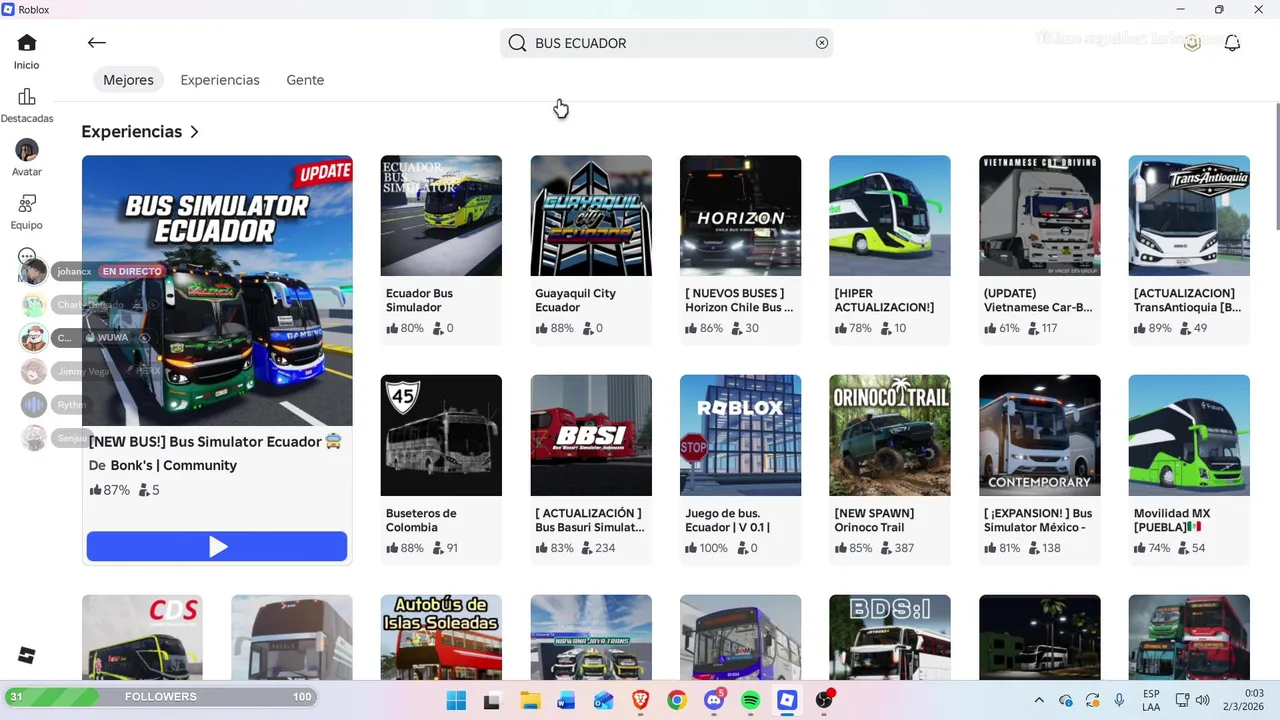This screenshot has width=1280, height=720.
Task: Open OBS Studio from taskbar
Action: click(825, 700)
